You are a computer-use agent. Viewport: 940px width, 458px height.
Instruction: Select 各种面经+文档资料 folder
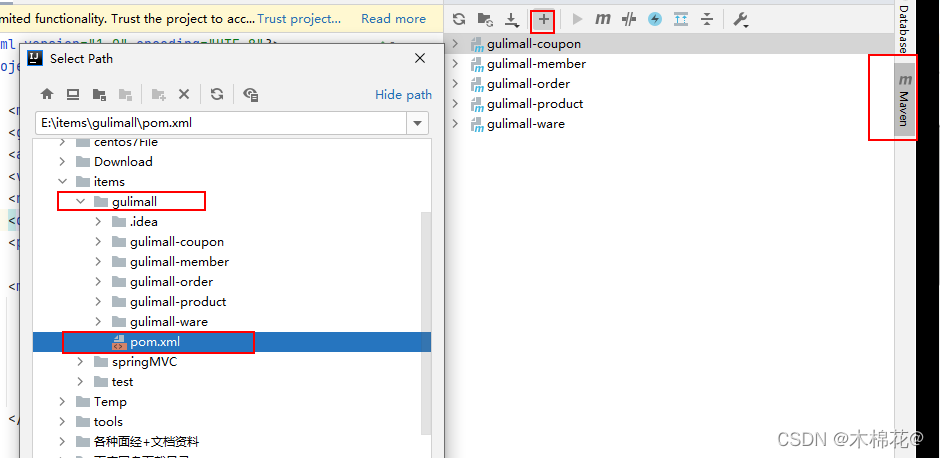(137, 442)
